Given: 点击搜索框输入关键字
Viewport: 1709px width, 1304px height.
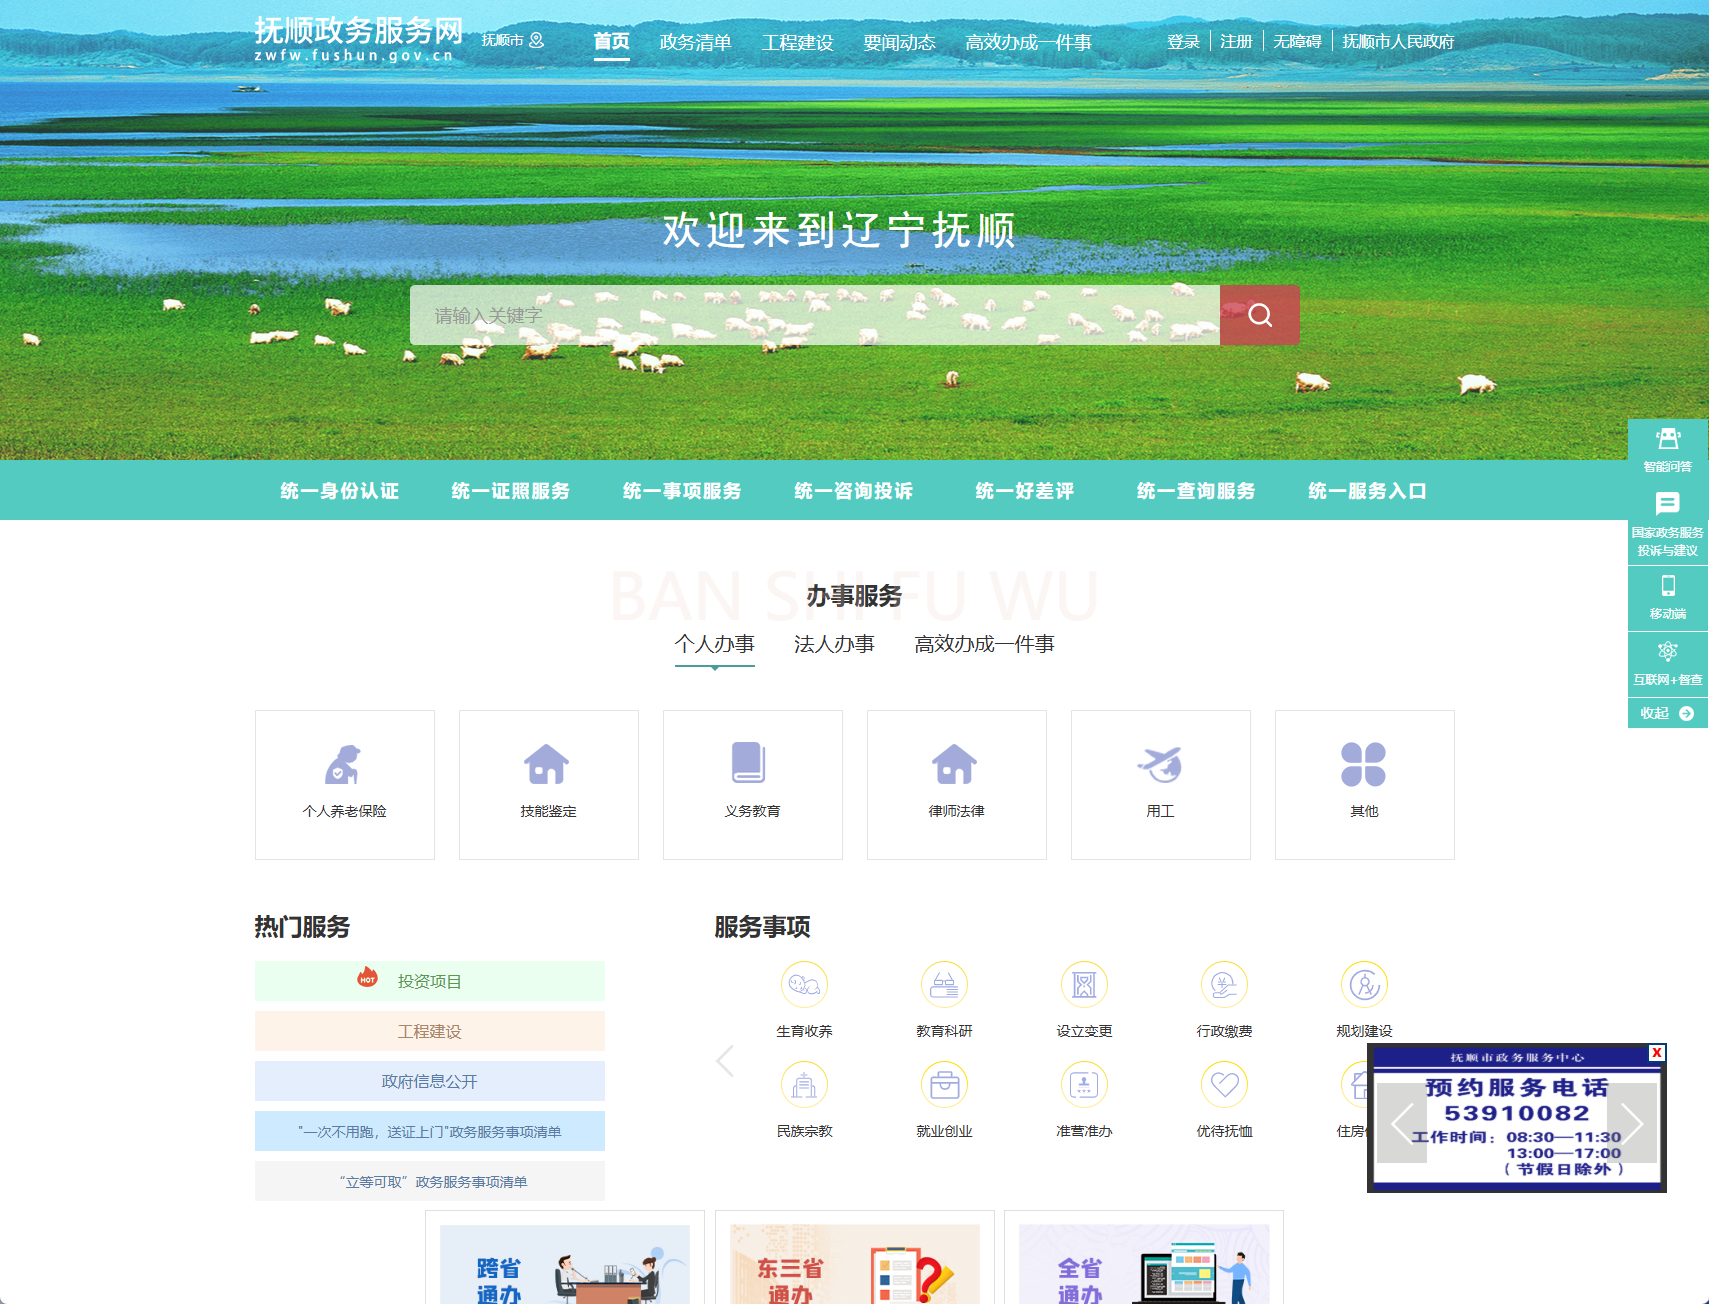Looking at the screenshot, I should pos(800,314).
